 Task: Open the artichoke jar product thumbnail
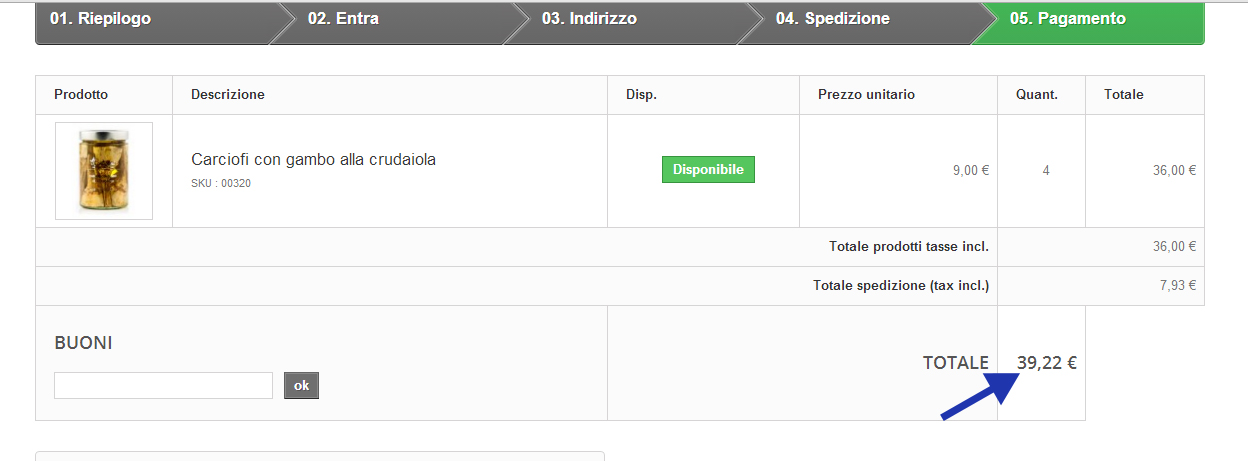pyautogui.click(x=104, y=171)
